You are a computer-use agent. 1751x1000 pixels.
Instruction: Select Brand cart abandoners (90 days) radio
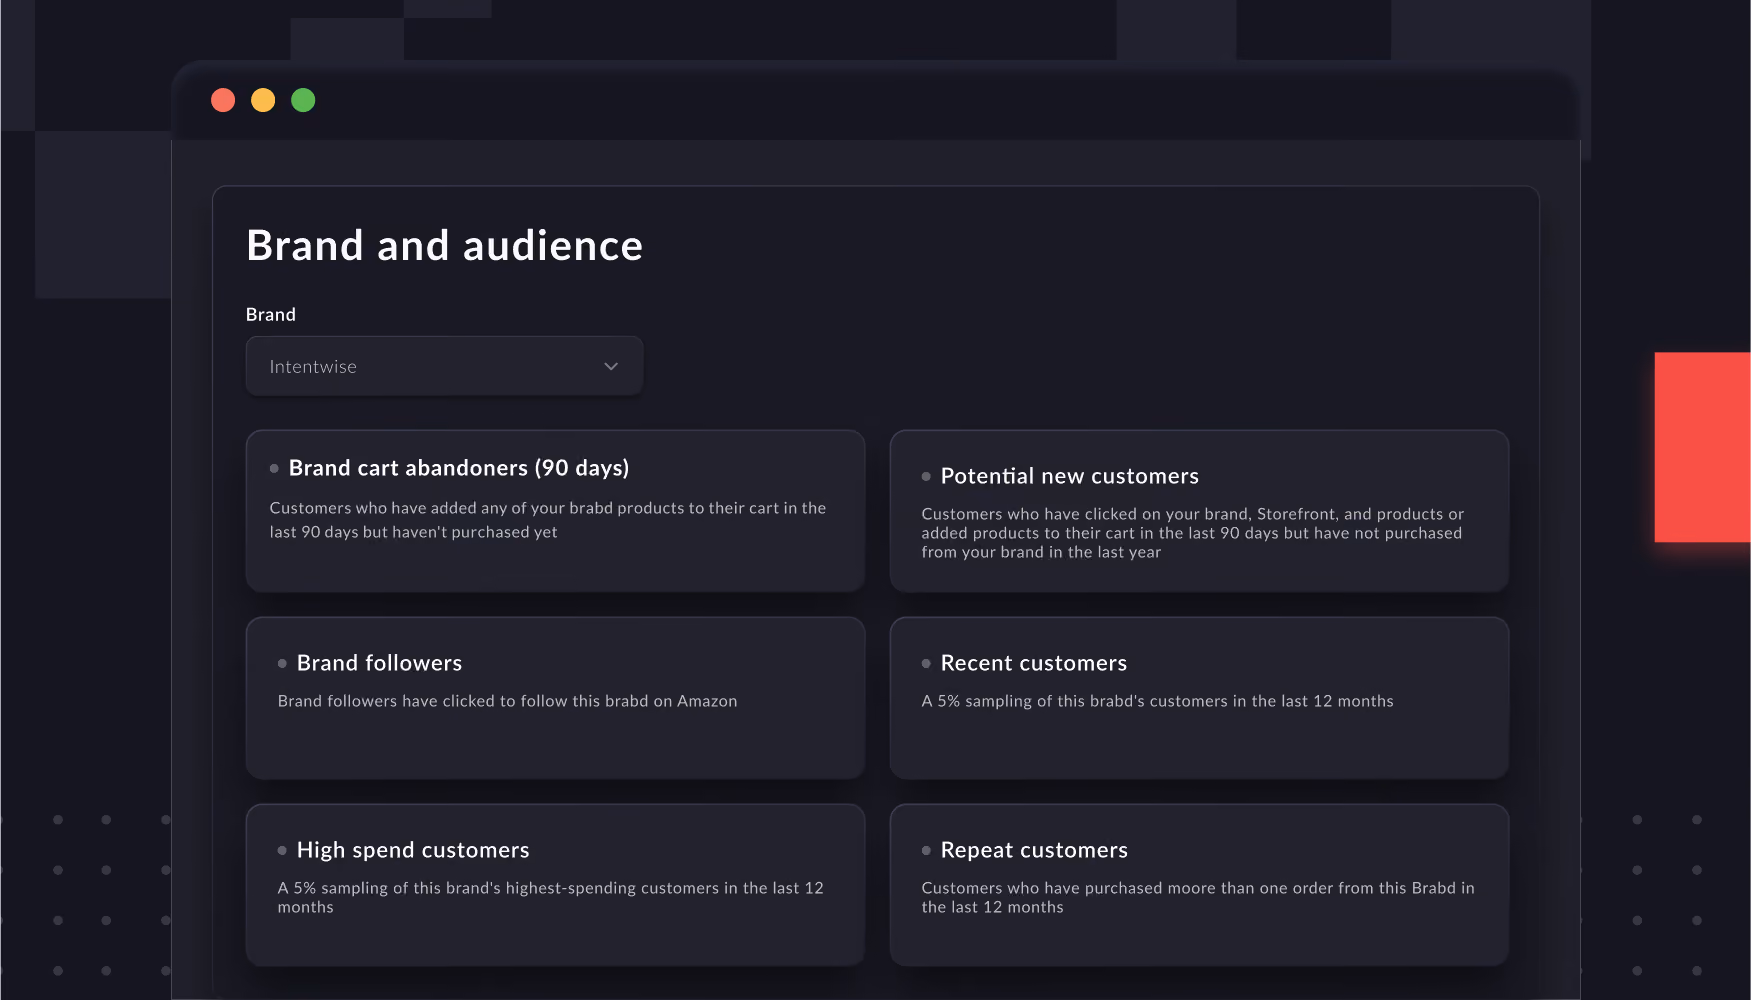click(274, 468)
